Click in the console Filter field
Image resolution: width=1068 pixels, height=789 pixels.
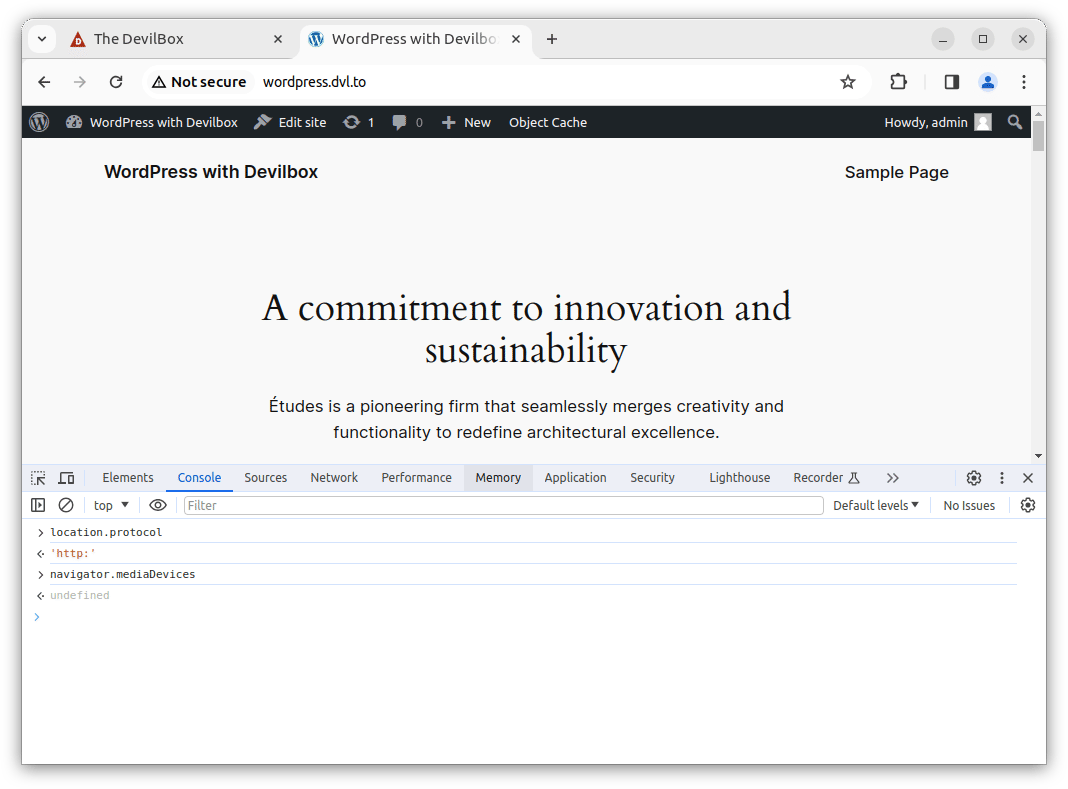click(x=503, y=506)
